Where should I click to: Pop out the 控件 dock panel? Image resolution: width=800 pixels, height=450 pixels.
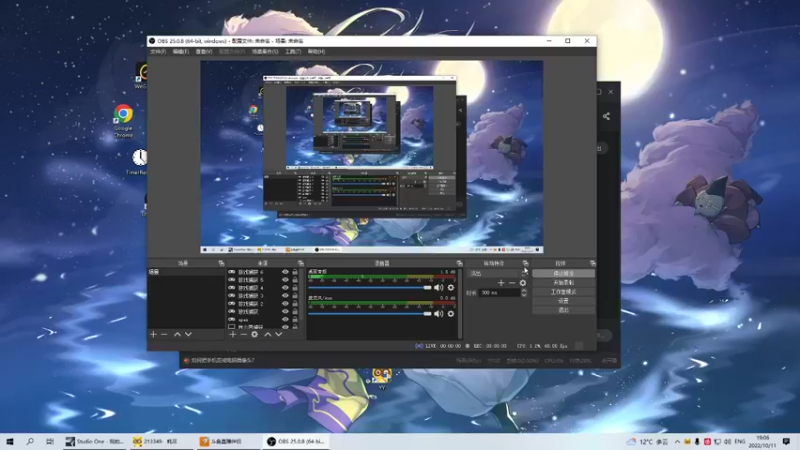[592, 263]
